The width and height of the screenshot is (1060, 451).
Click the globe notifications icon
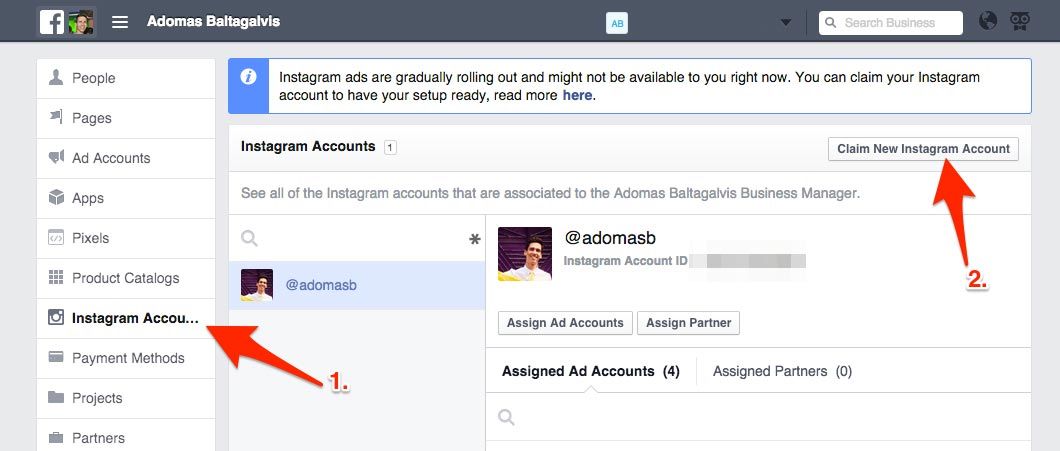[988, 22]
